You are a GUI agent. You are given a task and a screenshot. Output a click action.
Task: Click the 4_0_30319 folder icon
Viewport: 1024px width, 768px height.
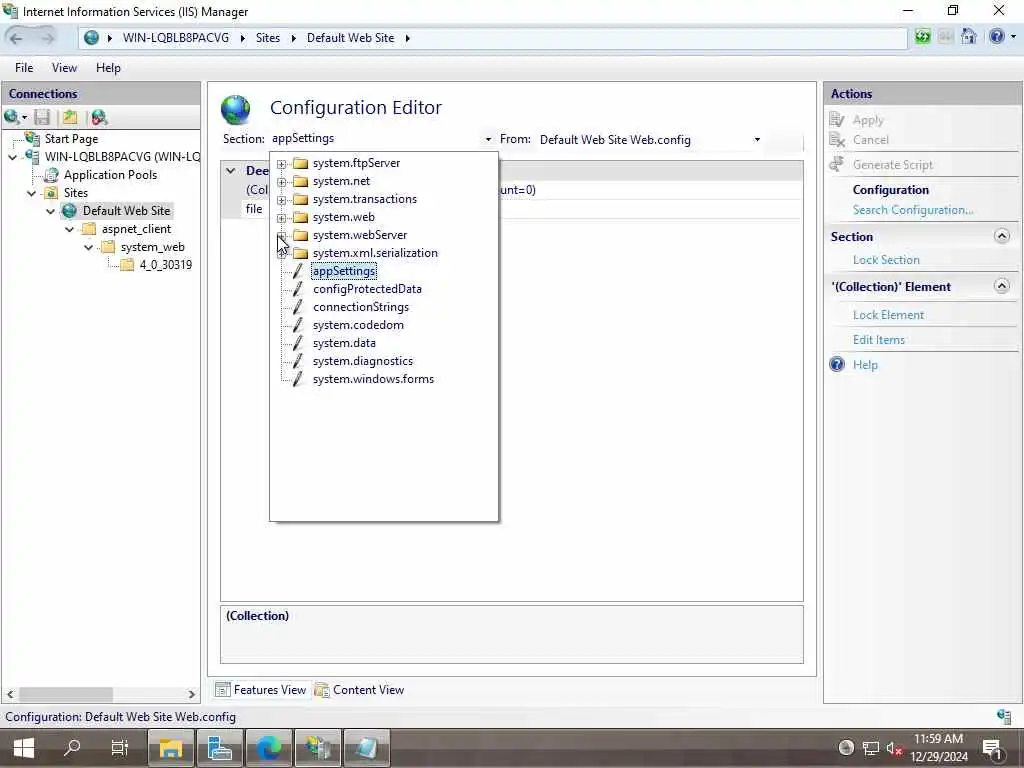pyautogui.click(x=127, y=264)
